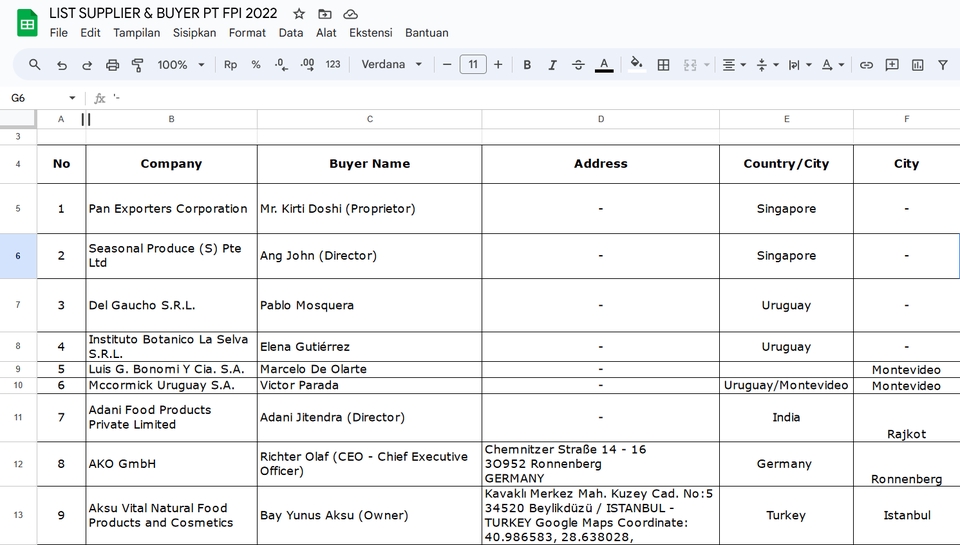Open the horizontal align dropdown

coord(734,64)
